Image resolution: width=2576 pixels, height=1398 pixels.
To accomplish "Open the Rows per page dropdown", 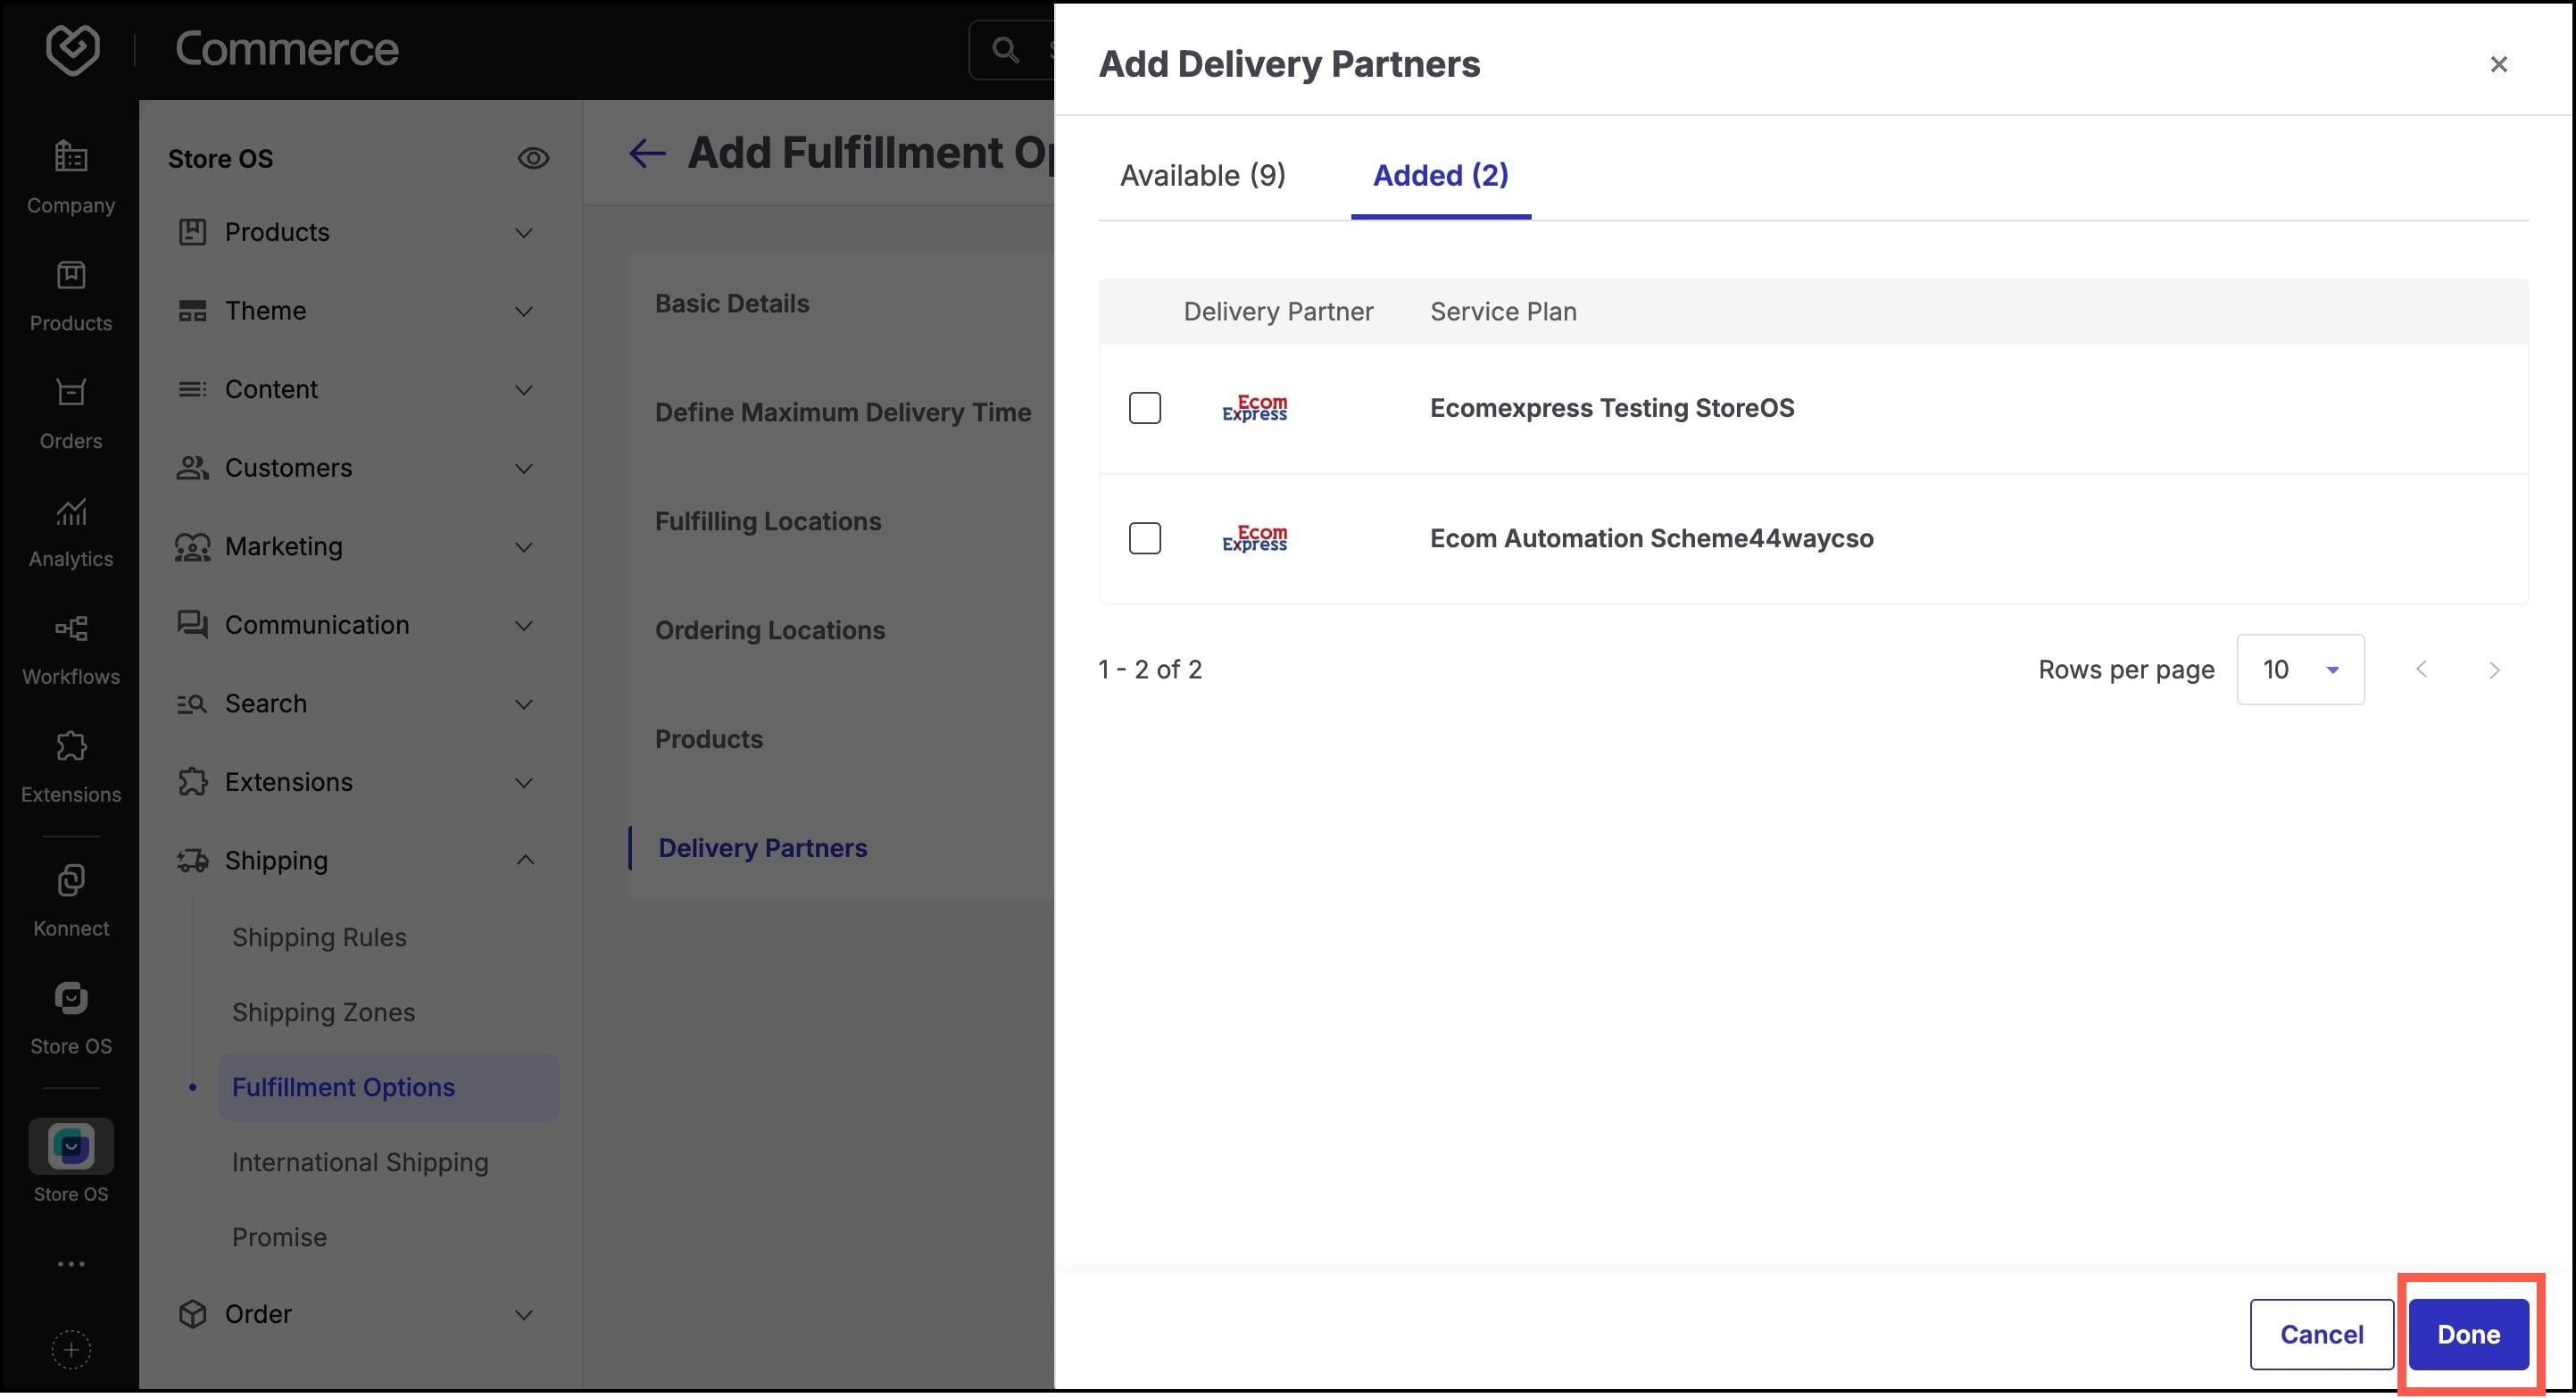I will [2300, 670].
